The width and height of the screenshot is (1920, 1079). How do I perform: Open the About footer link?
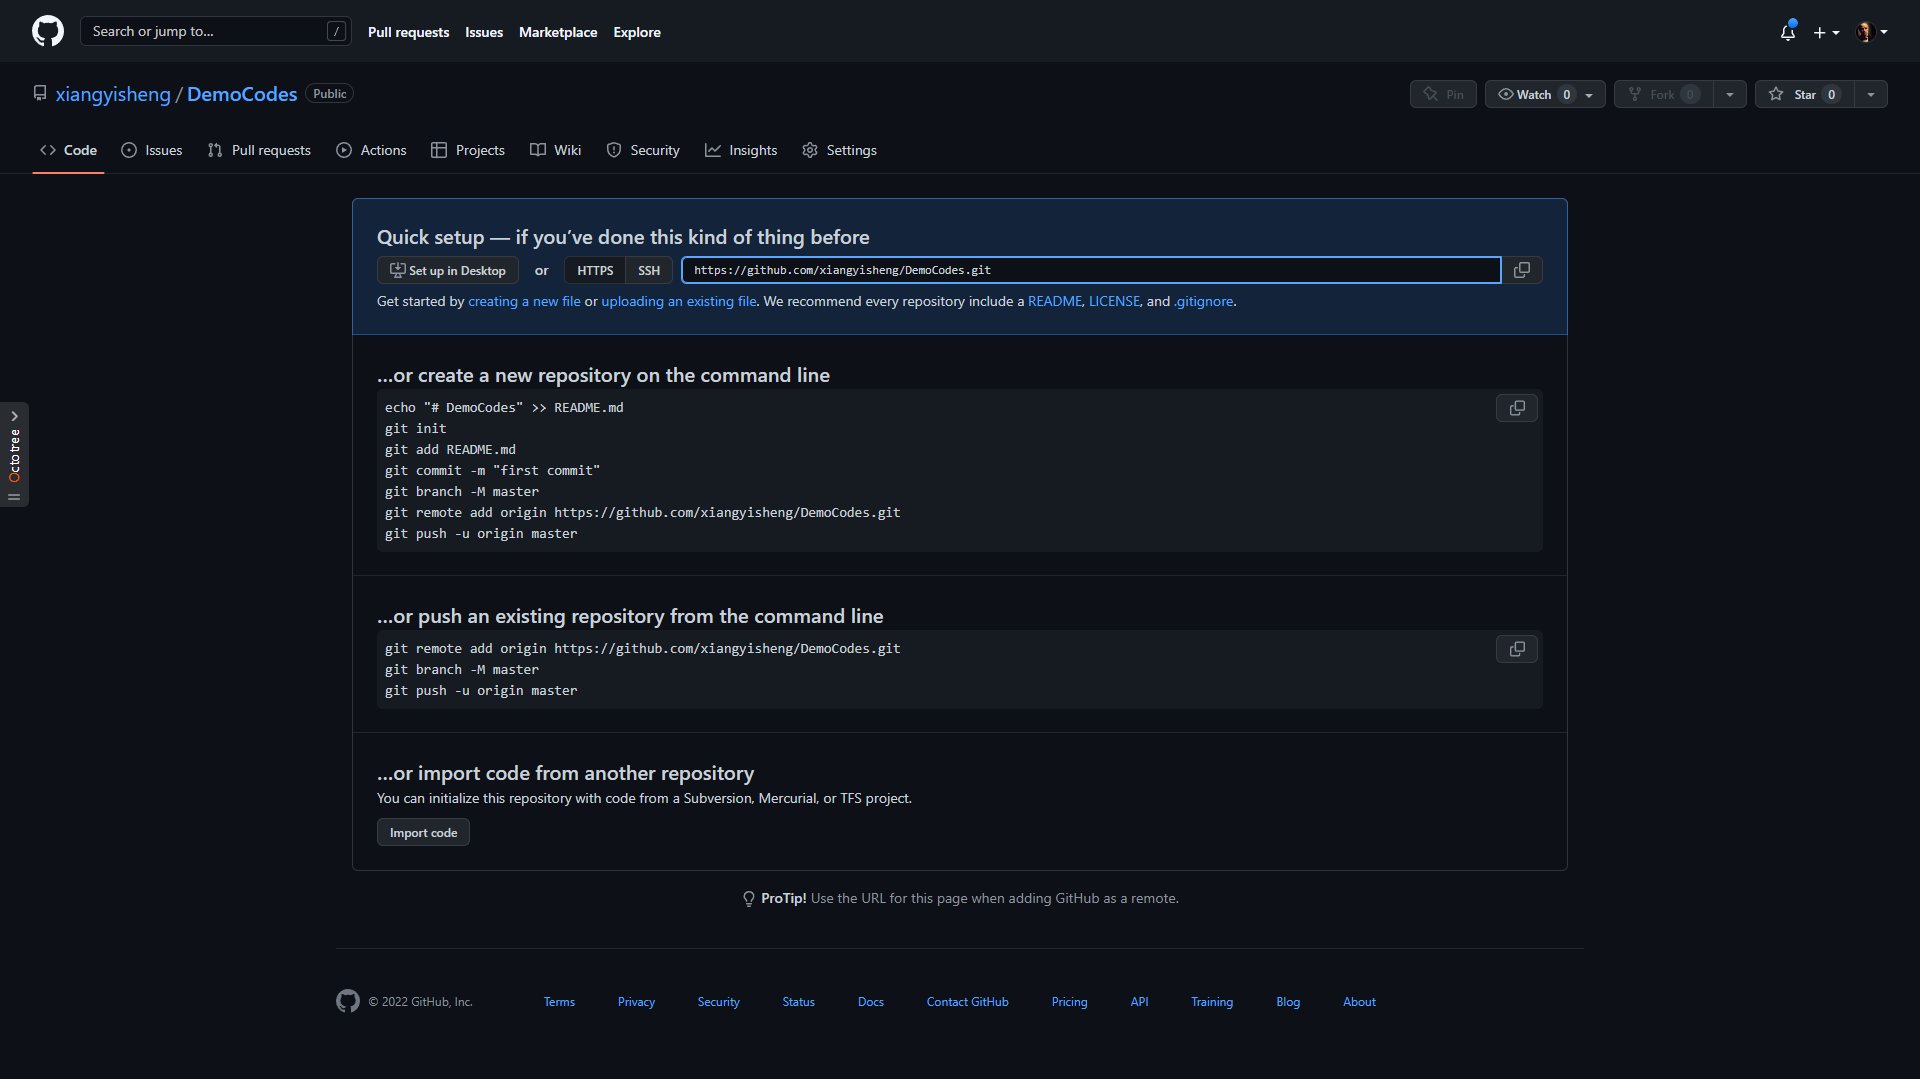[1359, 1002]
